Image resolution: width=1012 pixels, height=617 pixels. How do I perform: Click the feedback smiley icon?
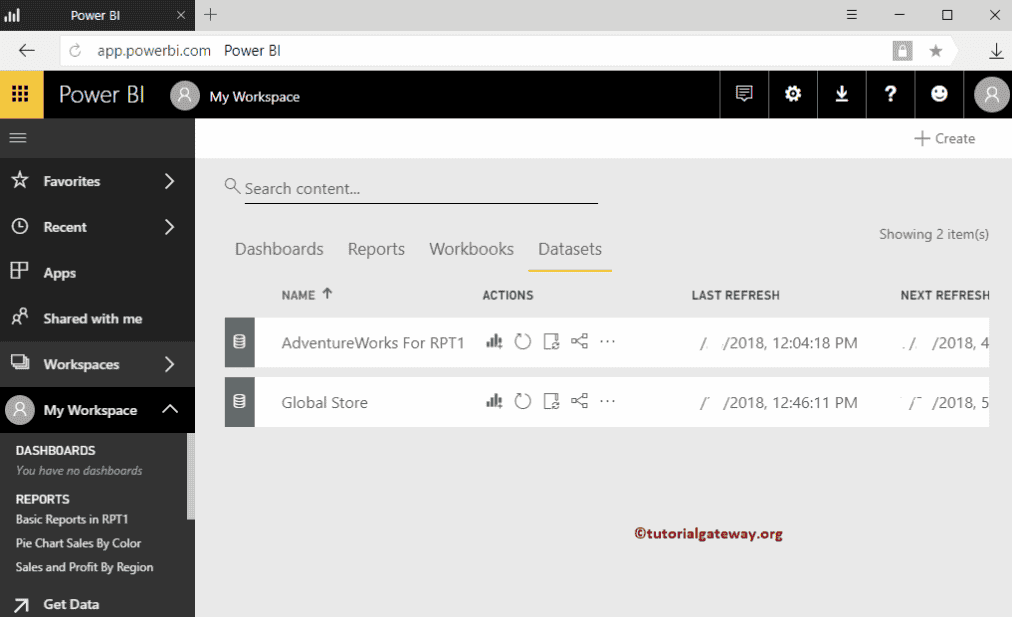pos(939,94)
